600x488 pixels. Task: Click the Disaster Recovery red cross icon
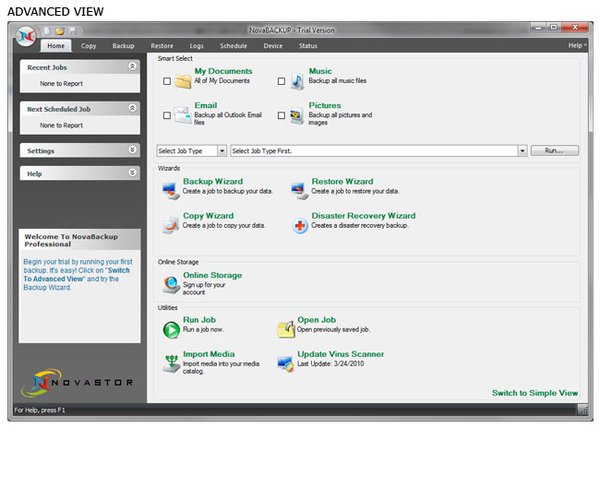pos(300,225)
